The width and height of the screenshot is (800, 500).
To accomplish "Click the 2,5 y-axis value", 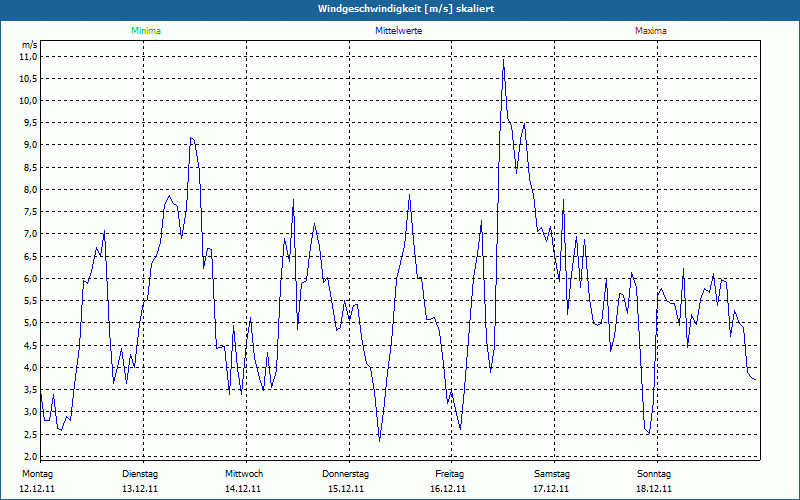I will tap(30, 435).
